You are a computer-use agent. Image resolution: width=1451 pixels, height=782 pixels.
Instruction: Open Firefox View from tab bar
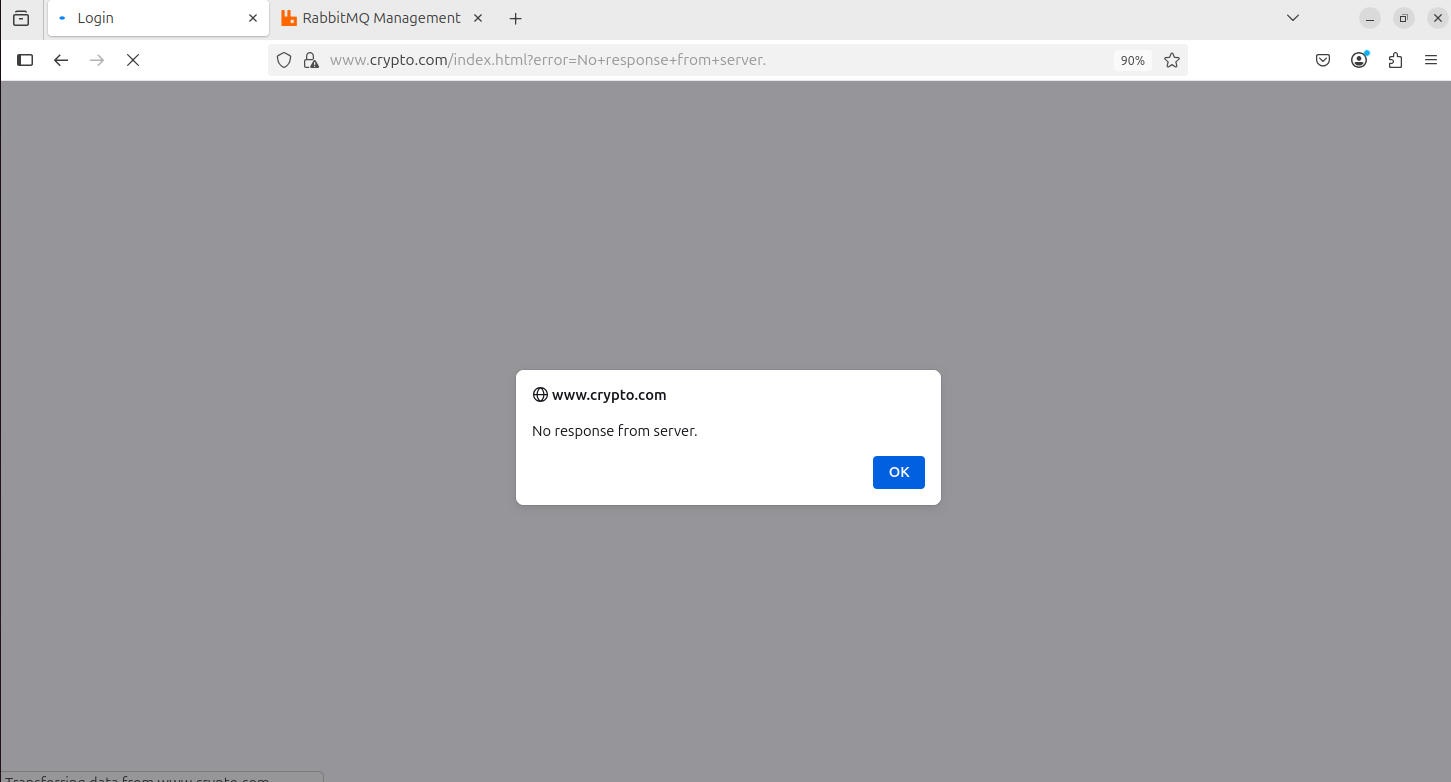click(x=21, y=18)
